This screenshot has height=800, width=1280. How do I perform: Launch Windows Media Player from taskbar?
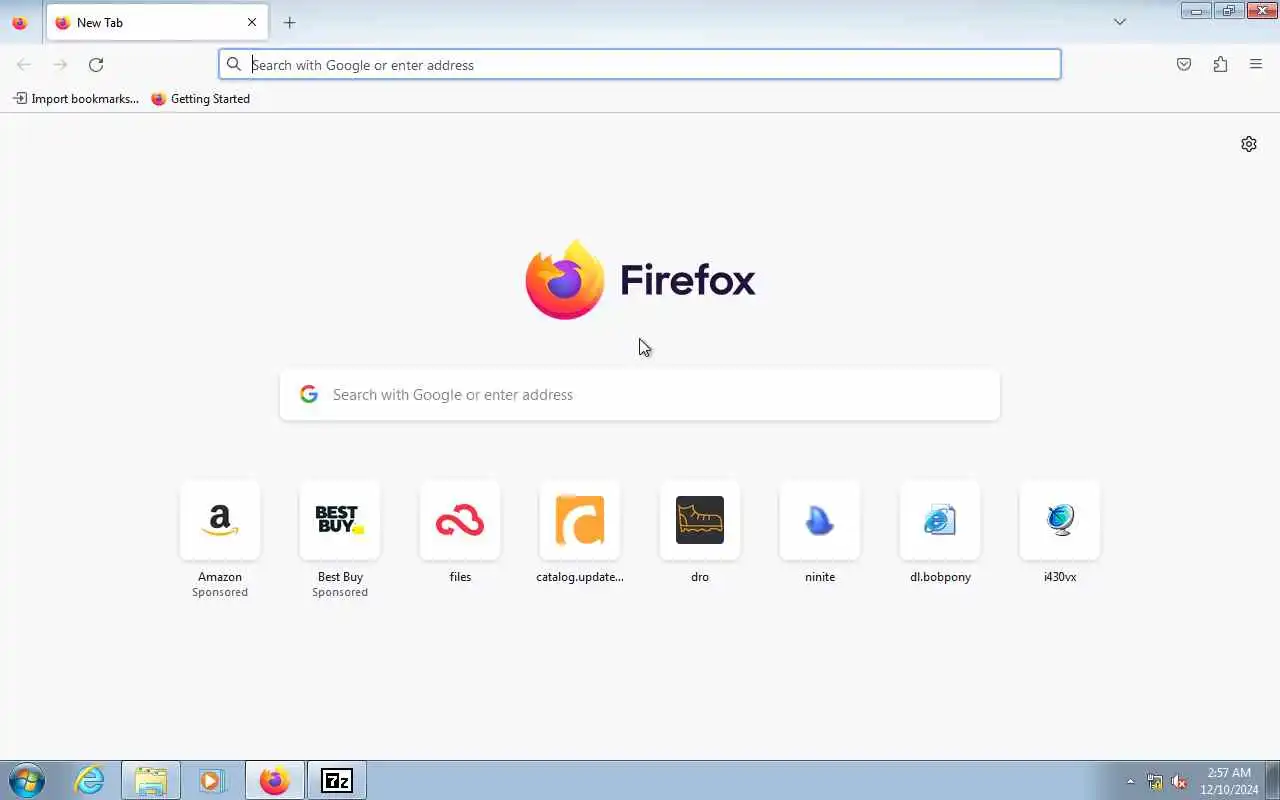point(212,780)
